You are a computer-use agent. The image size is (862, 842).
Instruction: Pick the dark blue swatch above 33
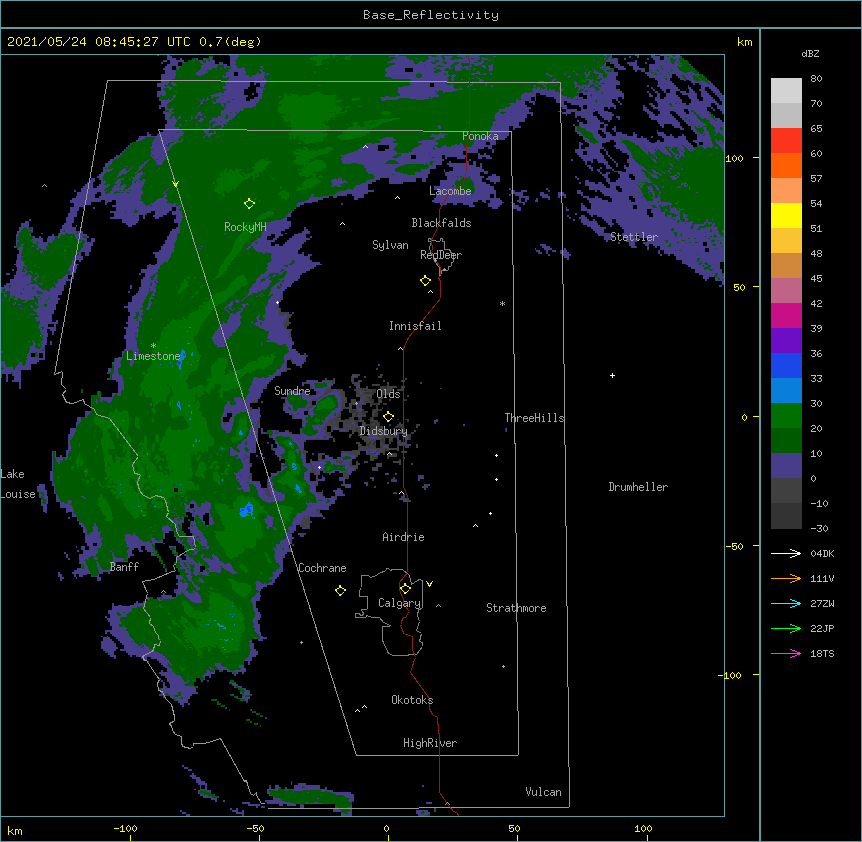786,365
